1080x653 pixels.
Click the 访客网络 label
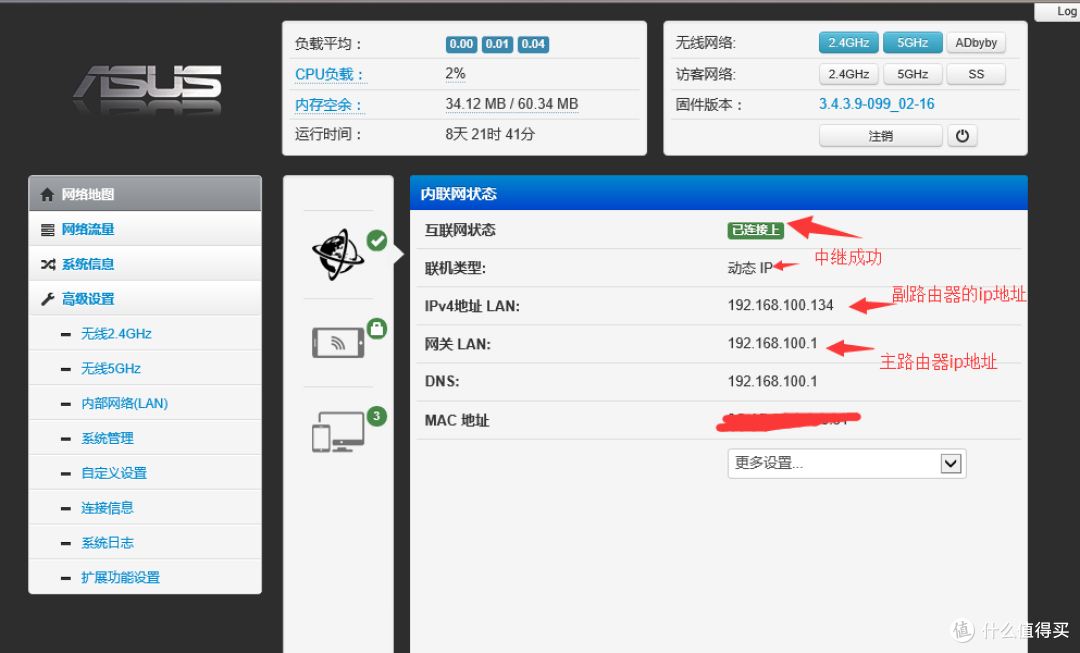click(x=705, y=74)
